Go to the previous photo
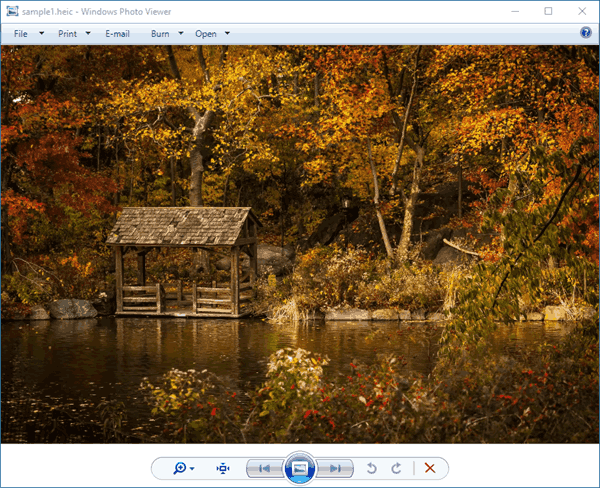The width and height of the screenshot is (600, 488). pos(264,468)
